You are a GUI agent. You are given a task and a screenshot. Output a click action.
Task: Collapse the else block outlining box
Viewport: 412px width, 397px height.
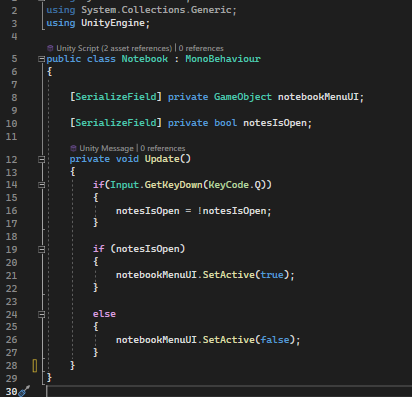[x=41, y=314]
